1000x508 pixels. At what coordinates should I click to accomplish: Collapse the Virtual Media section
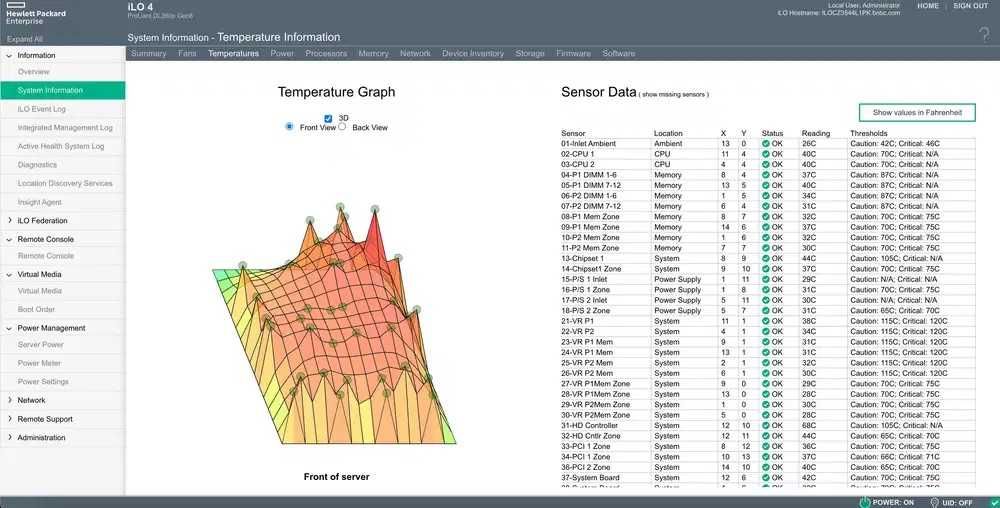[9, 274]
